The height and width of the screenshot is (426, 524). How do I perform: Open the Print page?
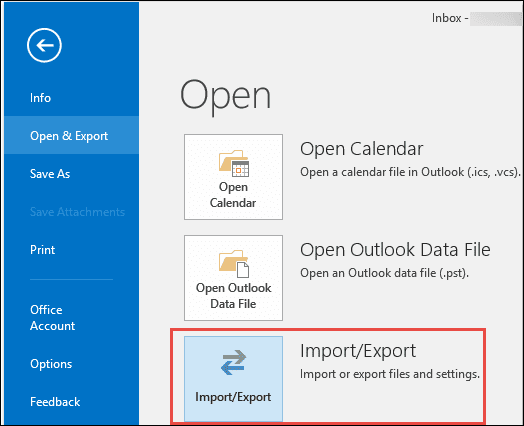(42, 250)
